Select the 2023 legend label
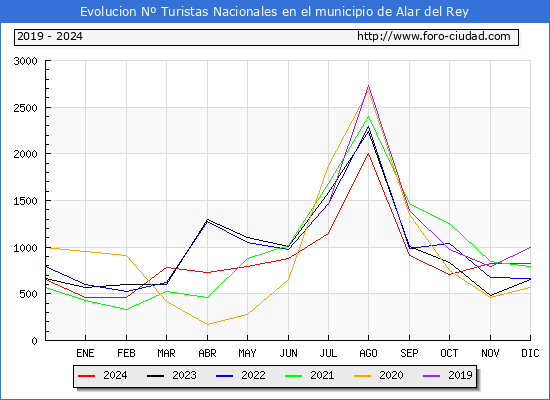 184,375
